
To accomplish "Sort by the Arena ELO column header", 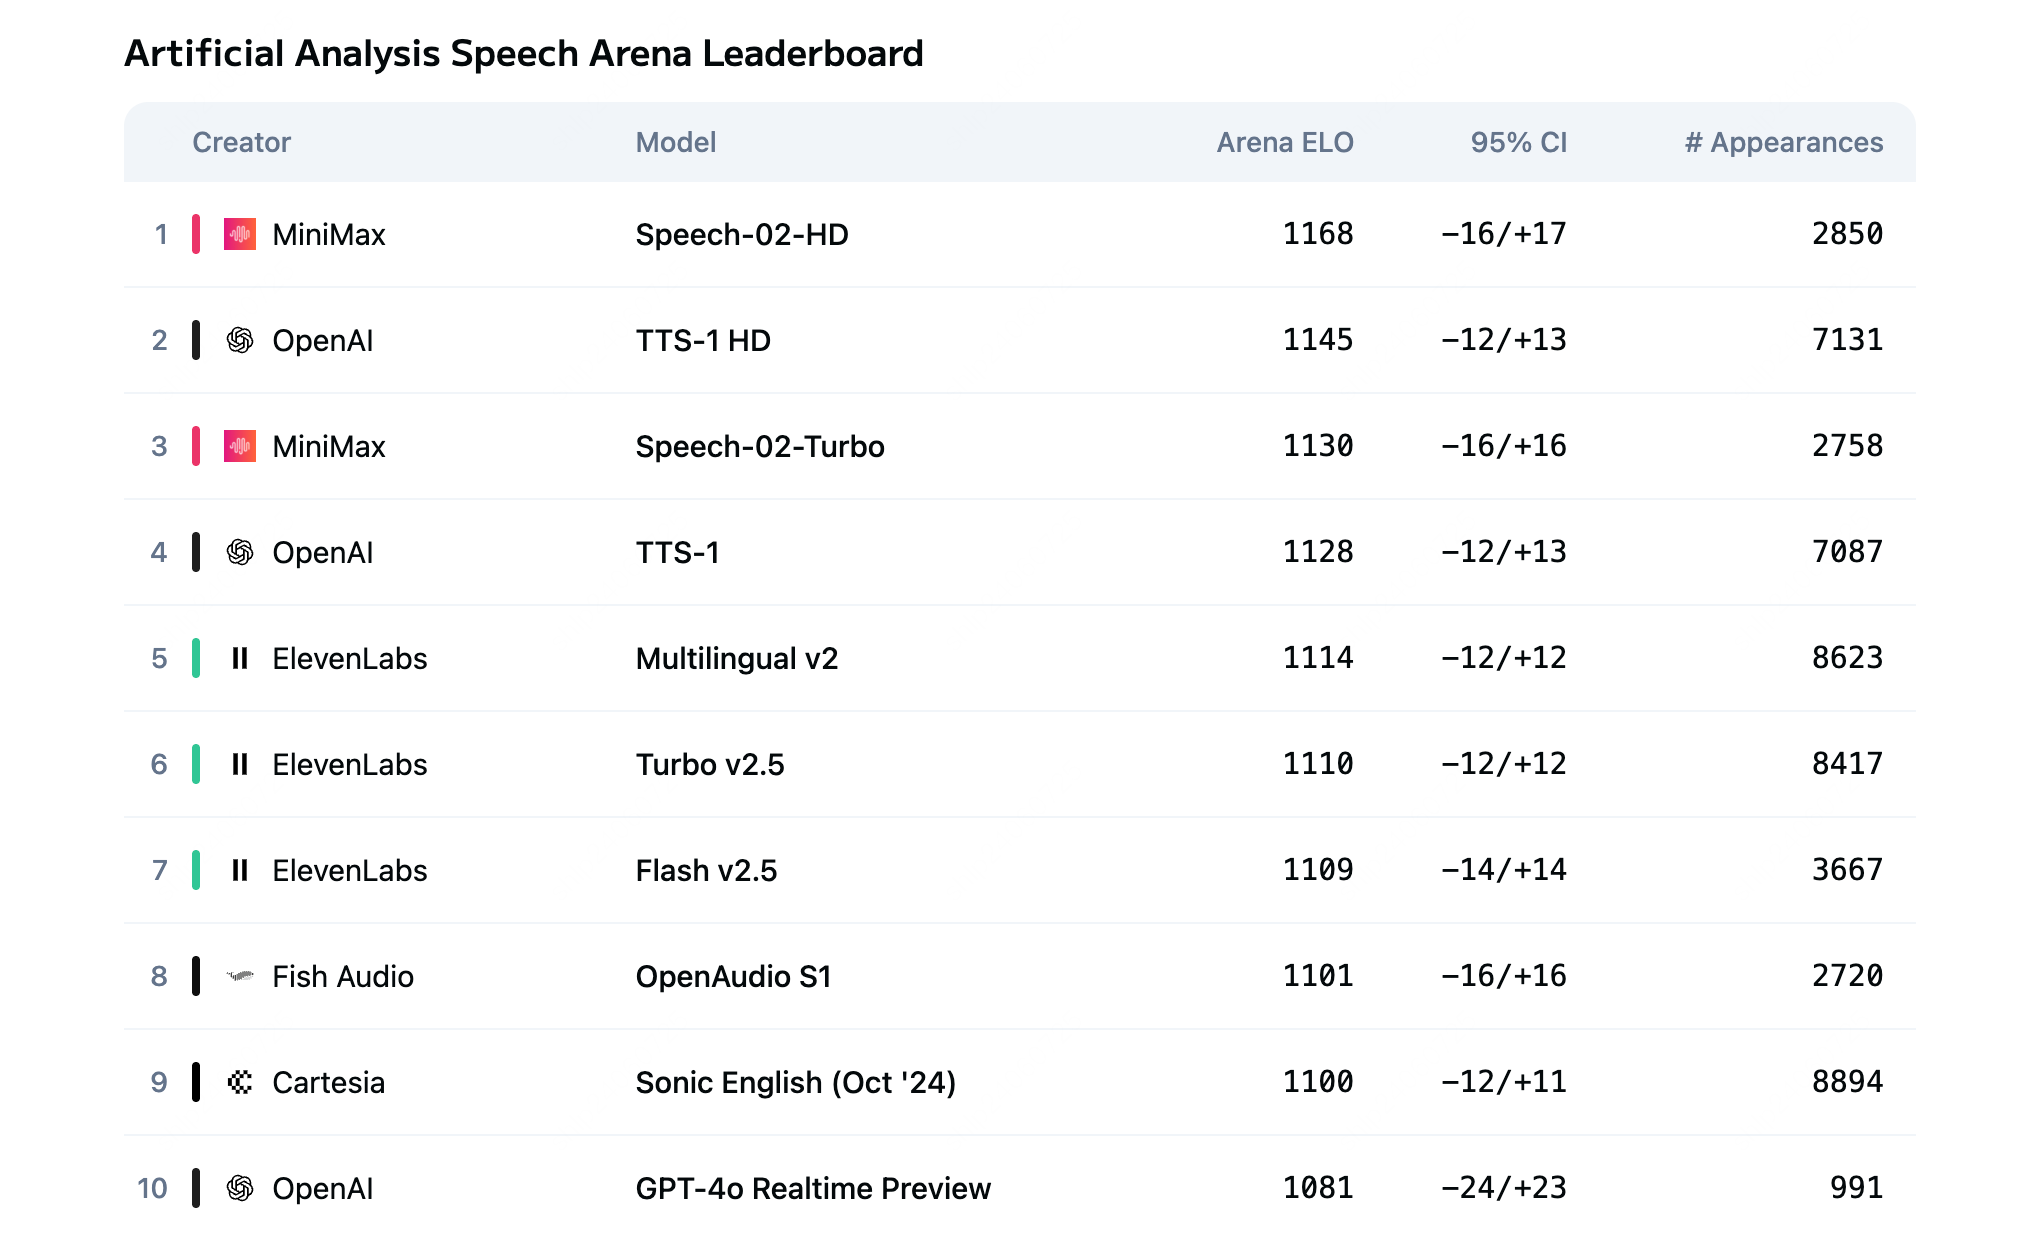I will (1284, 142).
